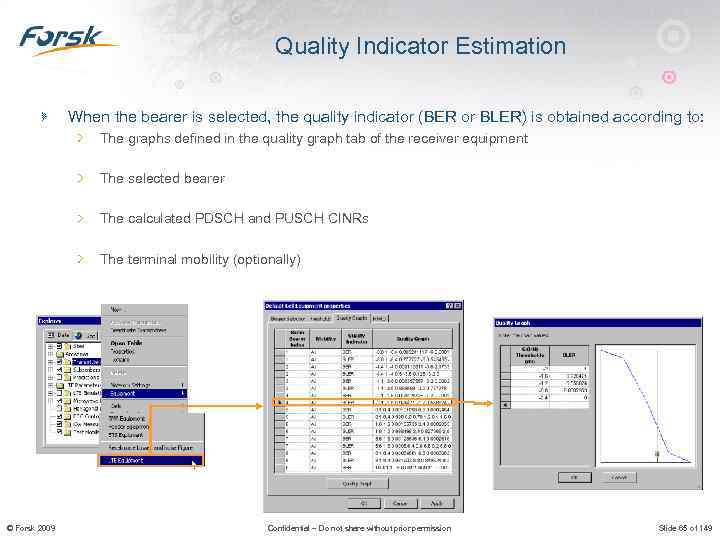The height and width of the screenshot is (540, 720).
Task: Click the BLER column header in Quality Graph
Action: [x=569, y=355]
